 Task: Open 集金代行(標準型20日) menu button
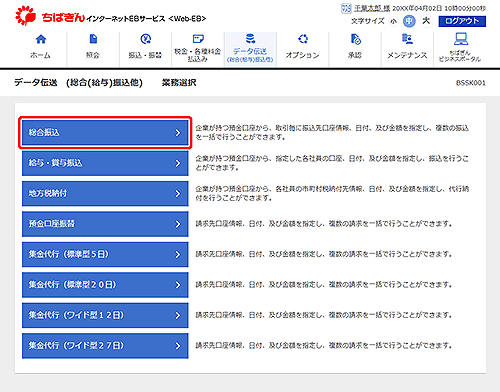[x=105, y=285]
